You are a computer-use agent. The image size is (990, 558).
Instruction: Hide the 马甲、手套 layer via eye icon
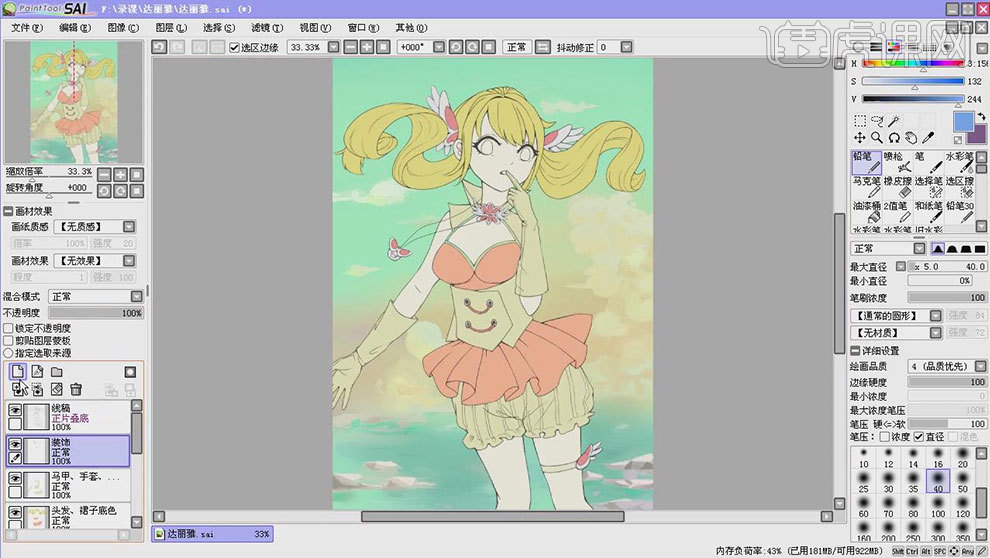tap(15, 479)
